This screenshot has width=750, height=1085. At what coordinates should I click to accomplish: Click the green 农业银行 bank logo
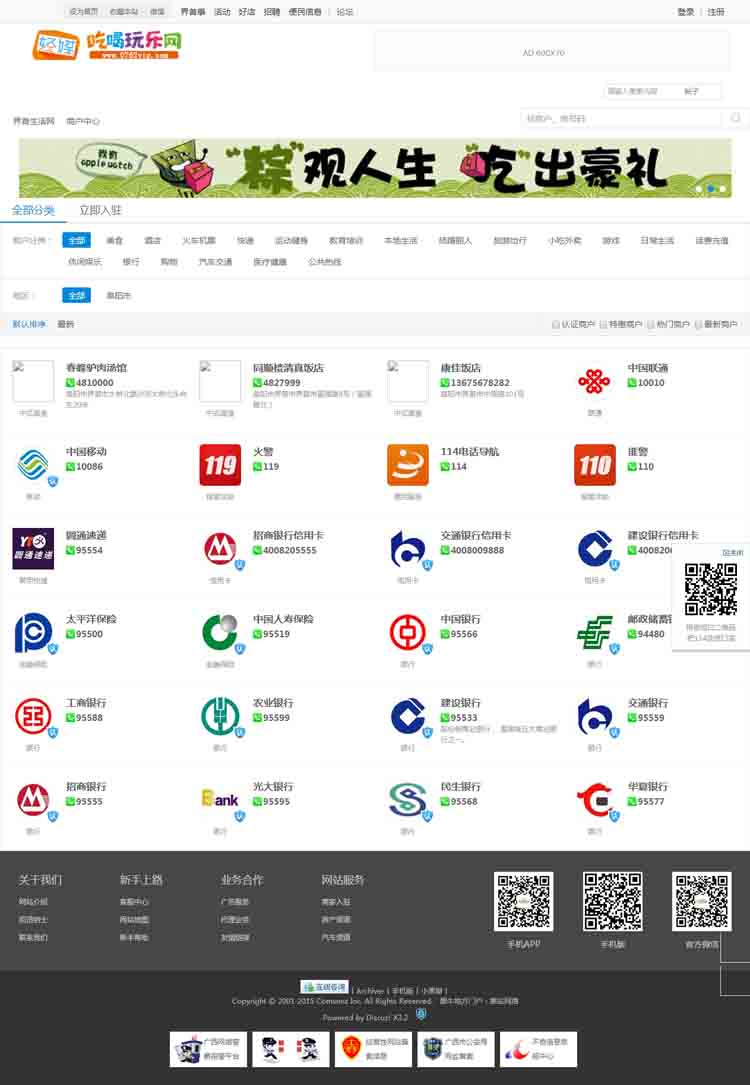(x=220, y=716)
